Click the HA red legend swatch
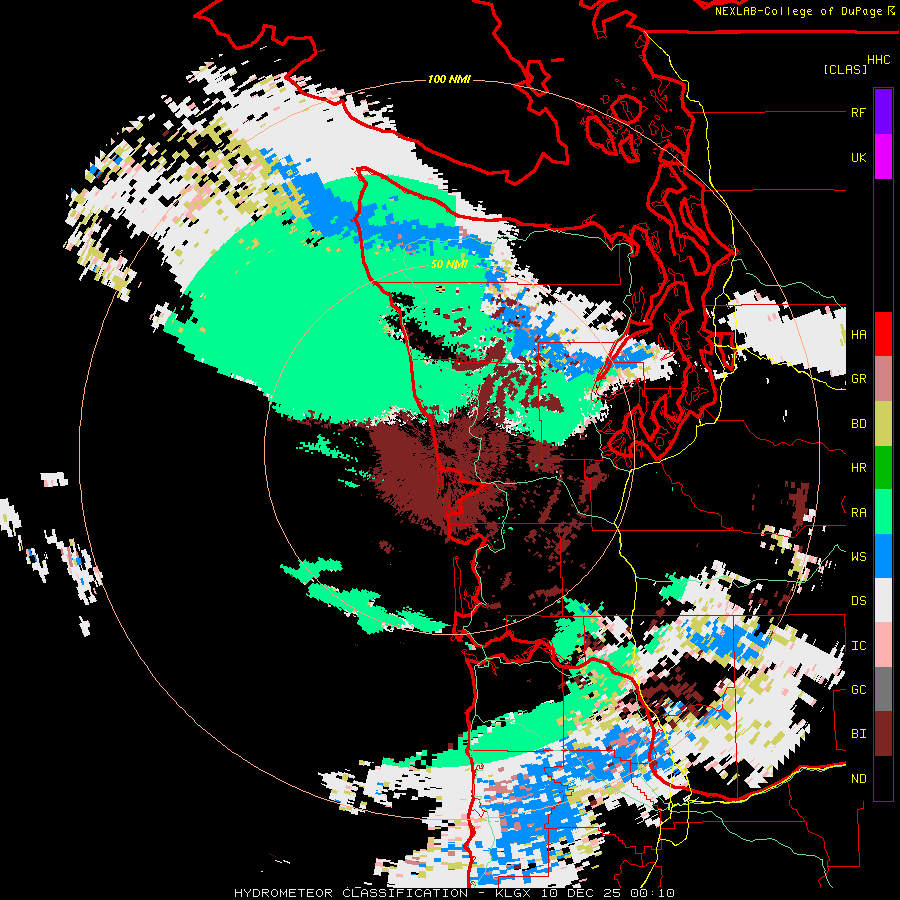This screenshot has width=900, height=900. (x=883, y=334)
